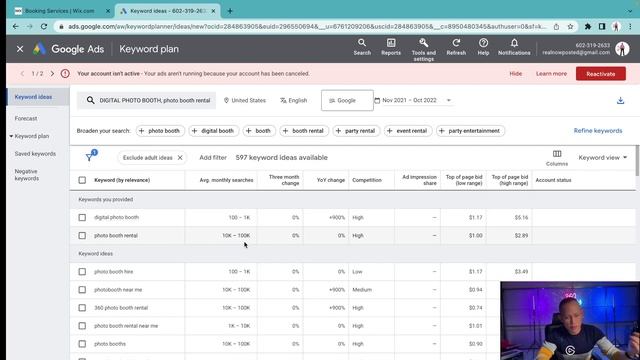
Task: Open the language selector English
Action: tap(293, 100)
